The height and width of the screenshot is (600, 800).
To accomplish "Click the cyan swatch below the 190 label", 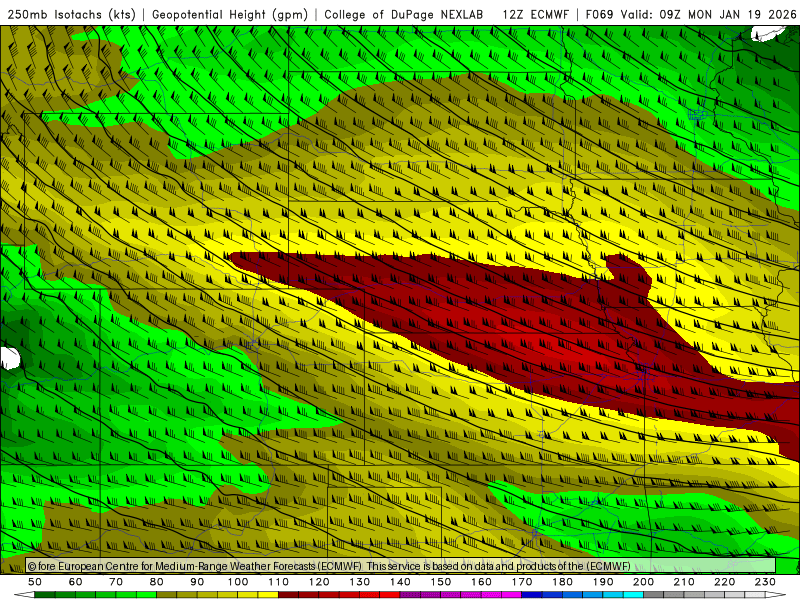I will point(613,595).
